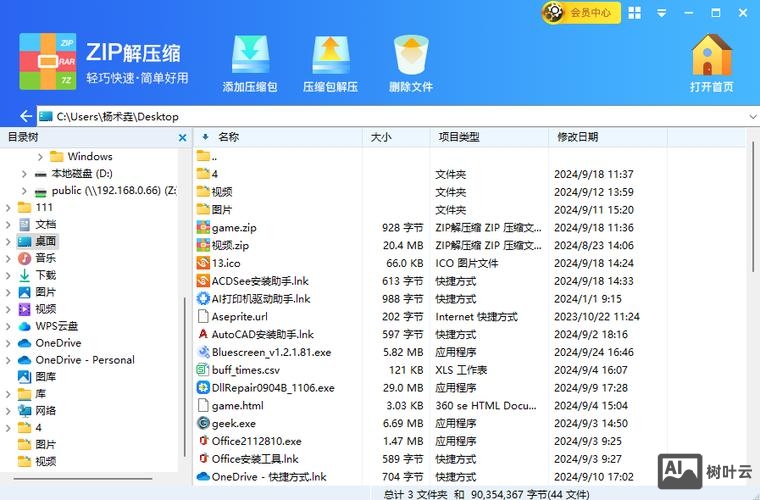Click the type 'Internet 快捷方式'
This screenshot has width=760, height=500.
point(476,317)
